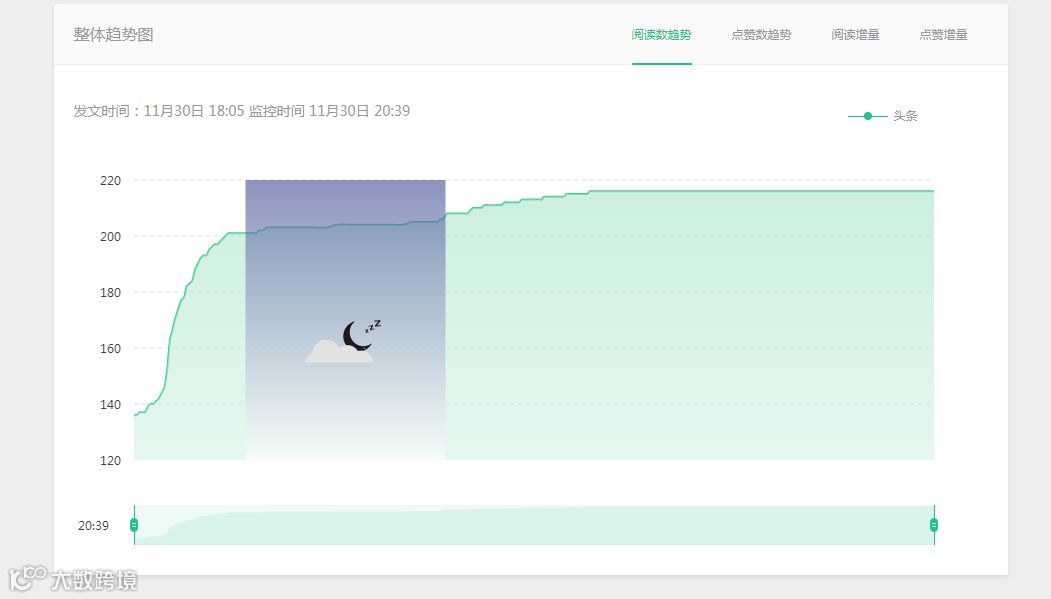The image size is (1051, 599).
Task: Switch to the 阅读数趋势 tab
Action: pos(661,35)
